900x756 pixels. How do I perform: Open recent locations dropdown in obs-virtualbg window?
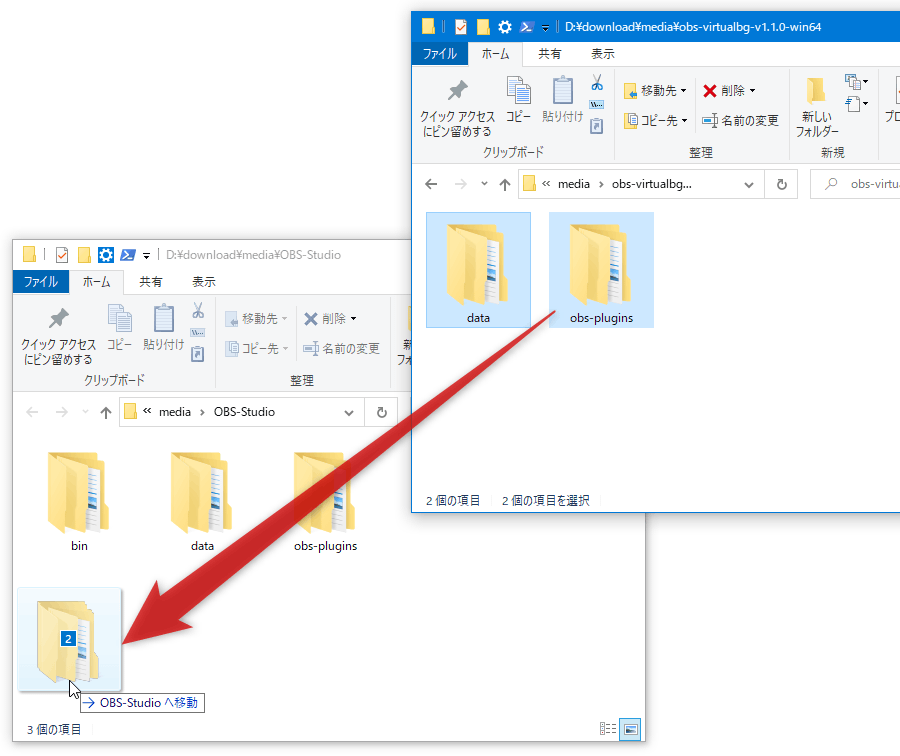484,184
